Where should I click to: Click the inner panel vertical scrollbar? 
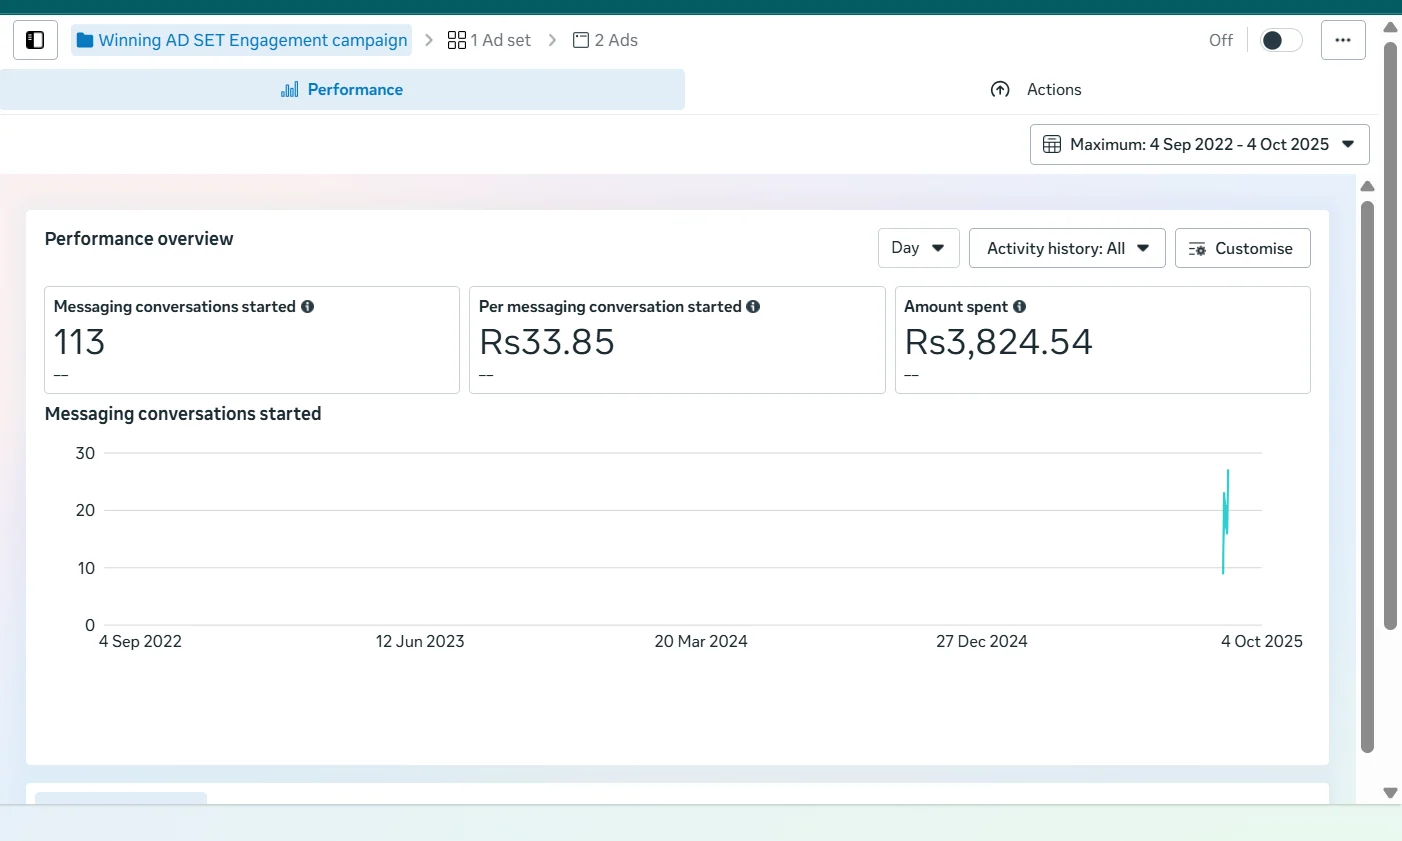pyautogui.click(x=1367, y=475)
